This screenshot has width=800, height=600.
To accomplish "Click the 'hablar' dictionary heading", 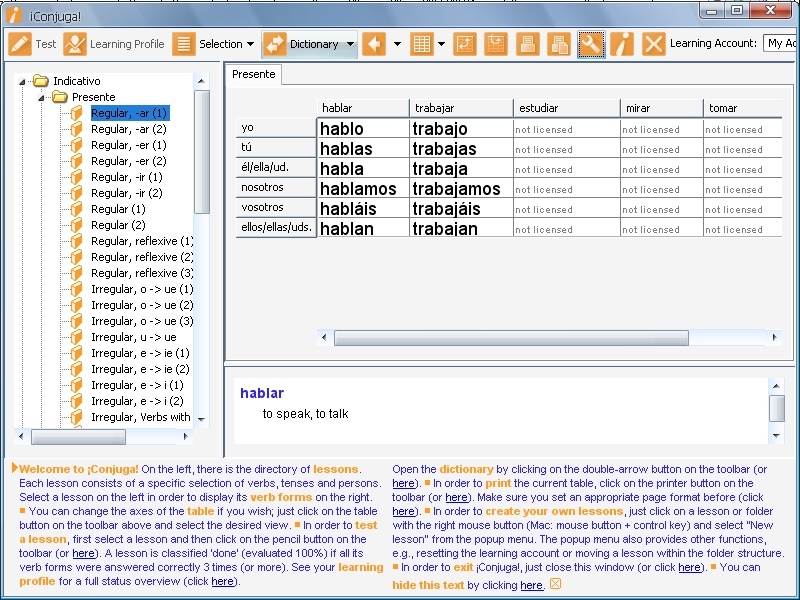I will tap(262, 393).
